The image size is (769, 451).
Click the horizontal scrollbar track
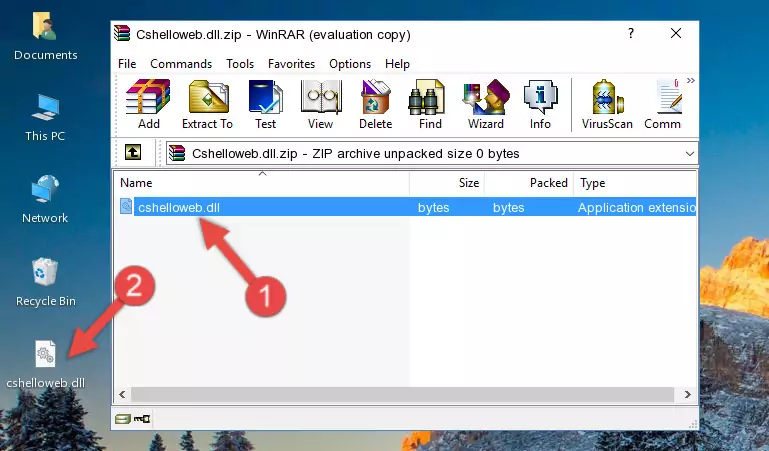[402, 394]
